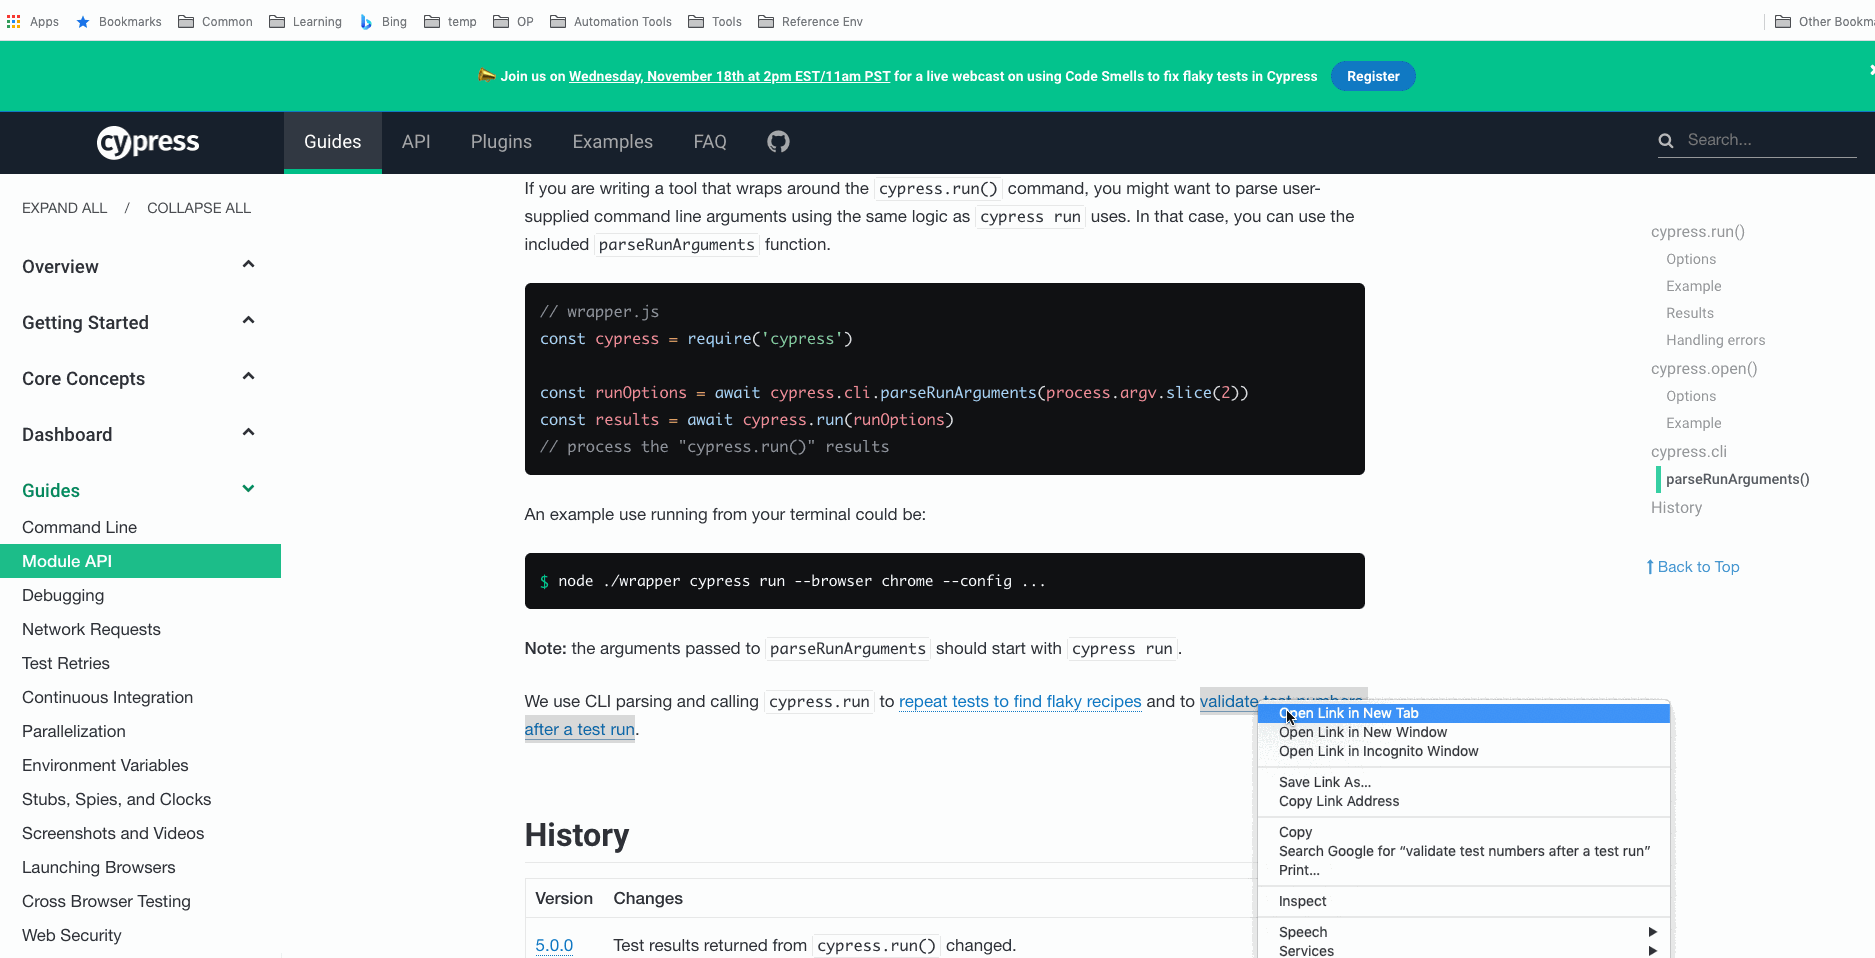1875x958 pixels.
Task: Open the Parallelization guide
Action: coord(74,731)
